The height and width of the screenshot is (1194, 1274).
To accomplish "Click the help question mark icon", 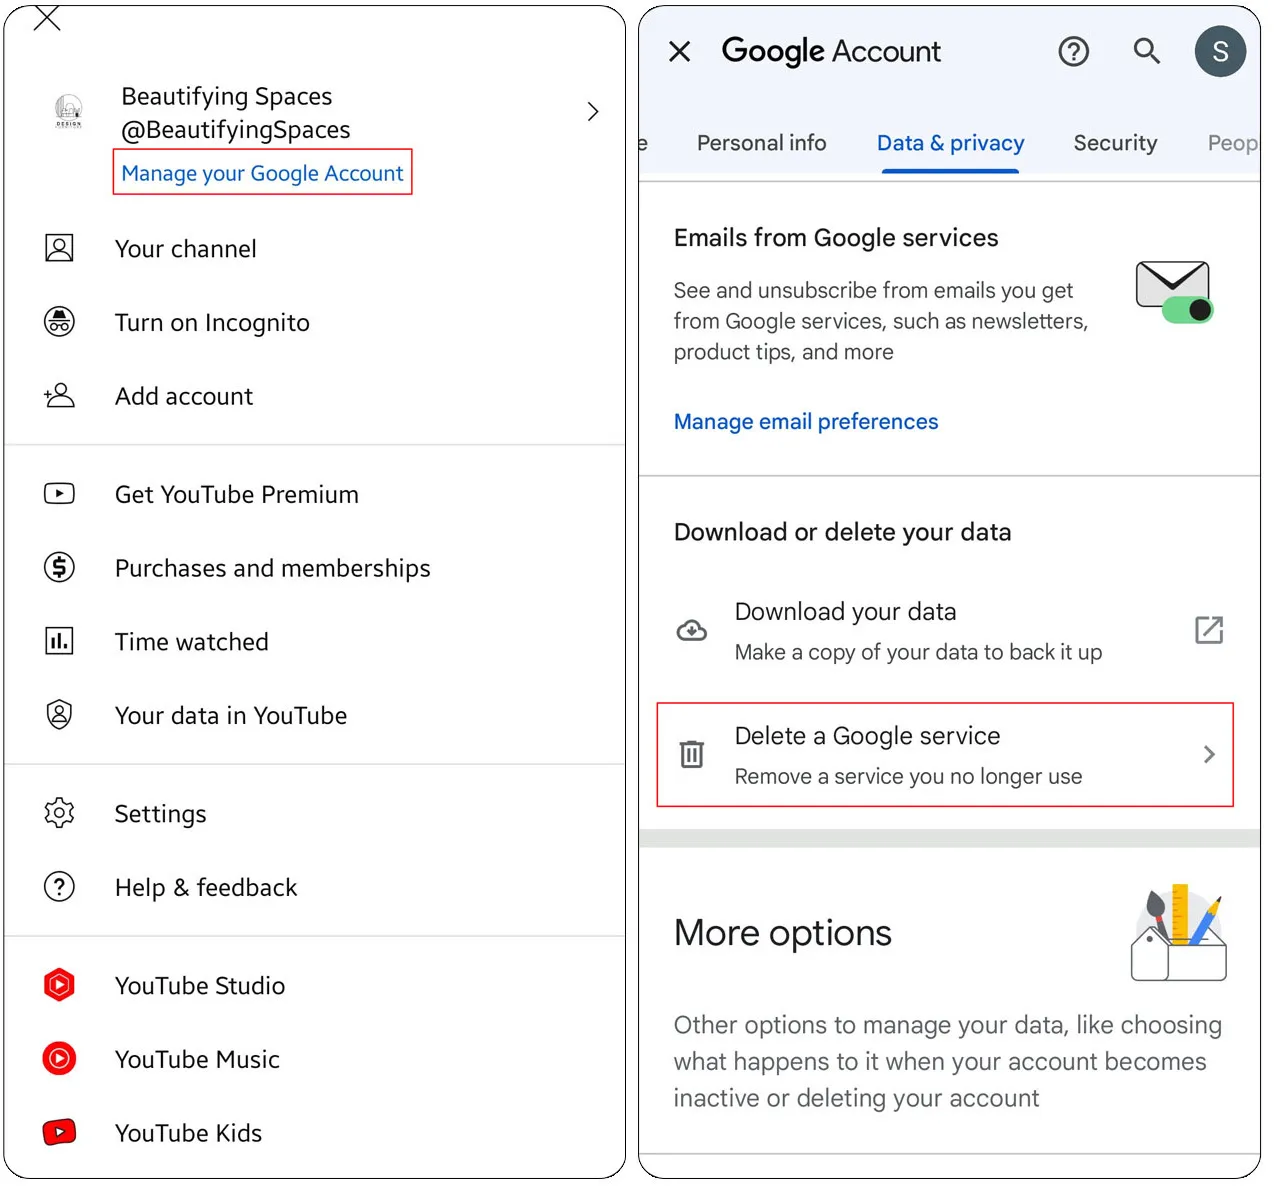I will pyautogui.click(x=1073, y=51).
